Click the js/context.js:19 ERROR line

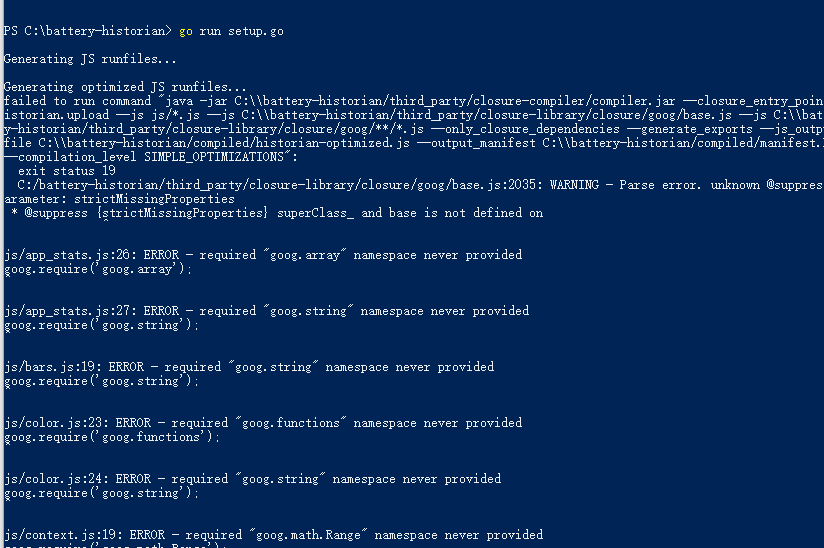click(273, 535)
